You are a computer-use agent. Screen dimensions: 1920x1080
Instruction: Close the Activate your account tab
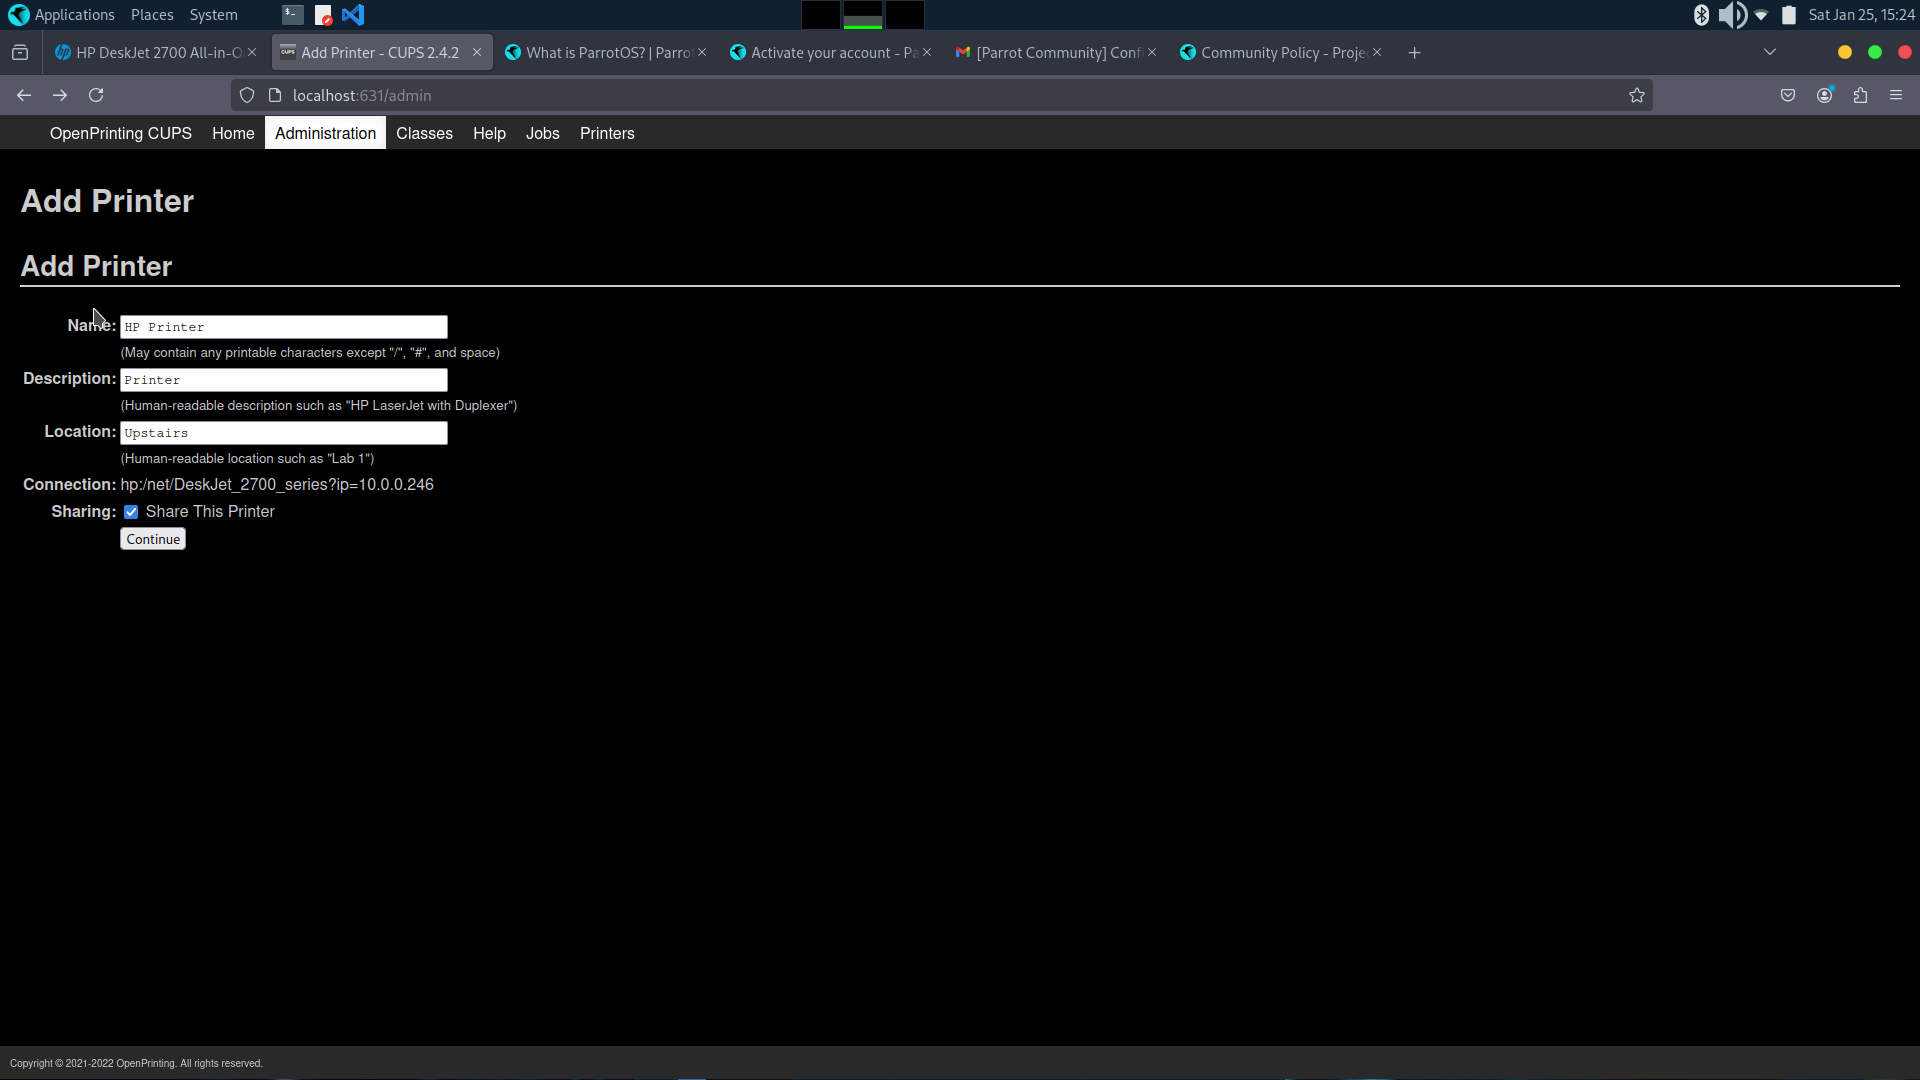coord(927,53)
